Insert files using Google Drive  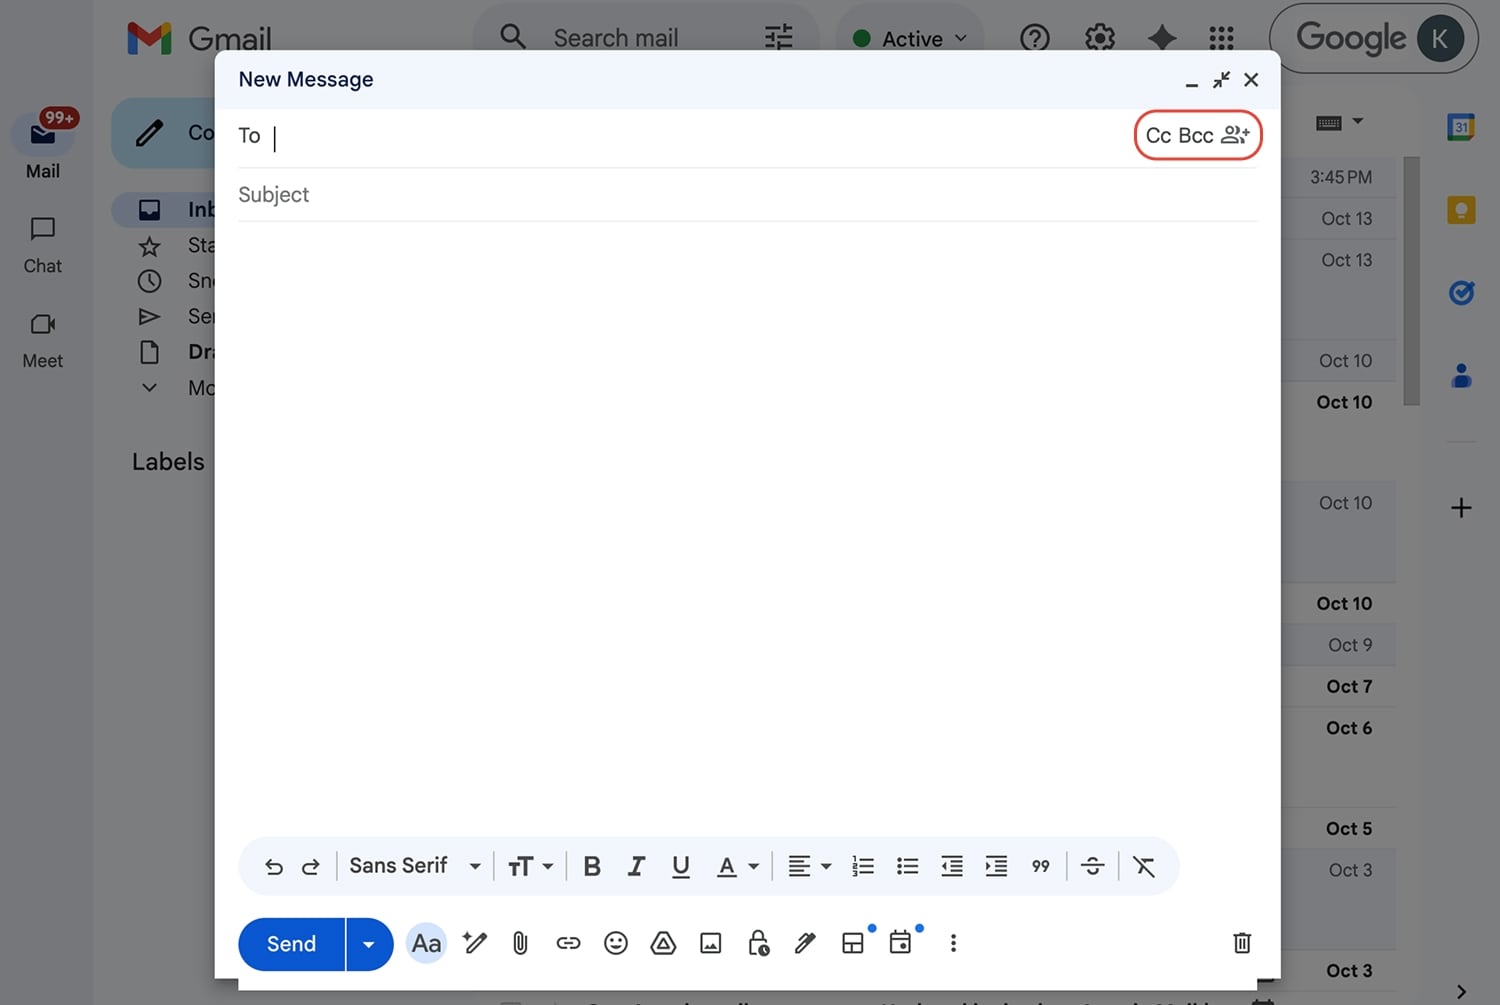(663, 943)
